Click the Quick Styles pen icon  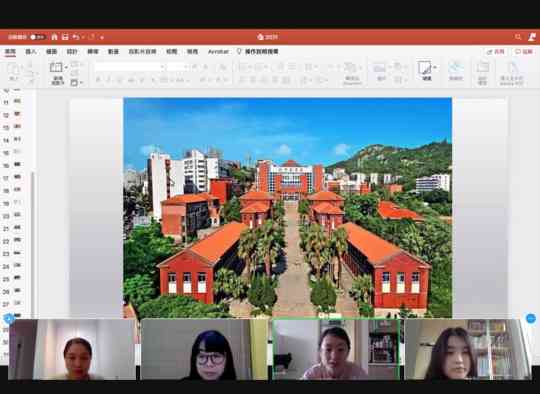425,68
